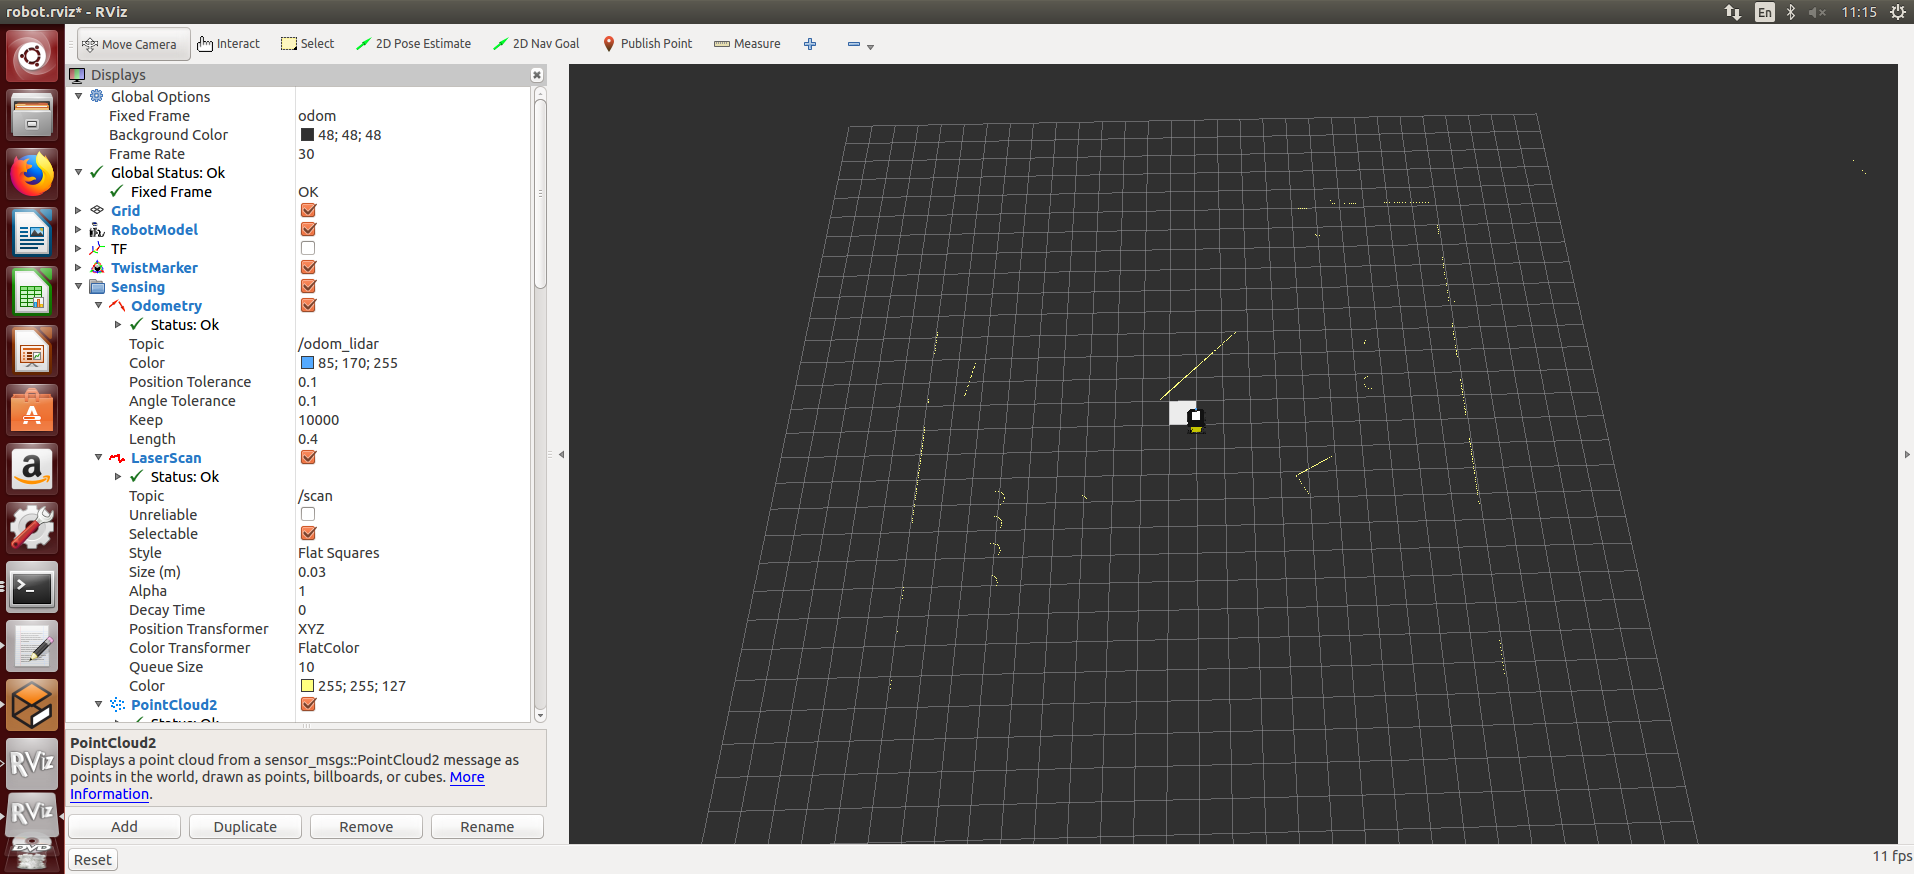1914x874 pixels.
Task: Uncheck the Selectable option for LaserScan
Action: point(308,534)
